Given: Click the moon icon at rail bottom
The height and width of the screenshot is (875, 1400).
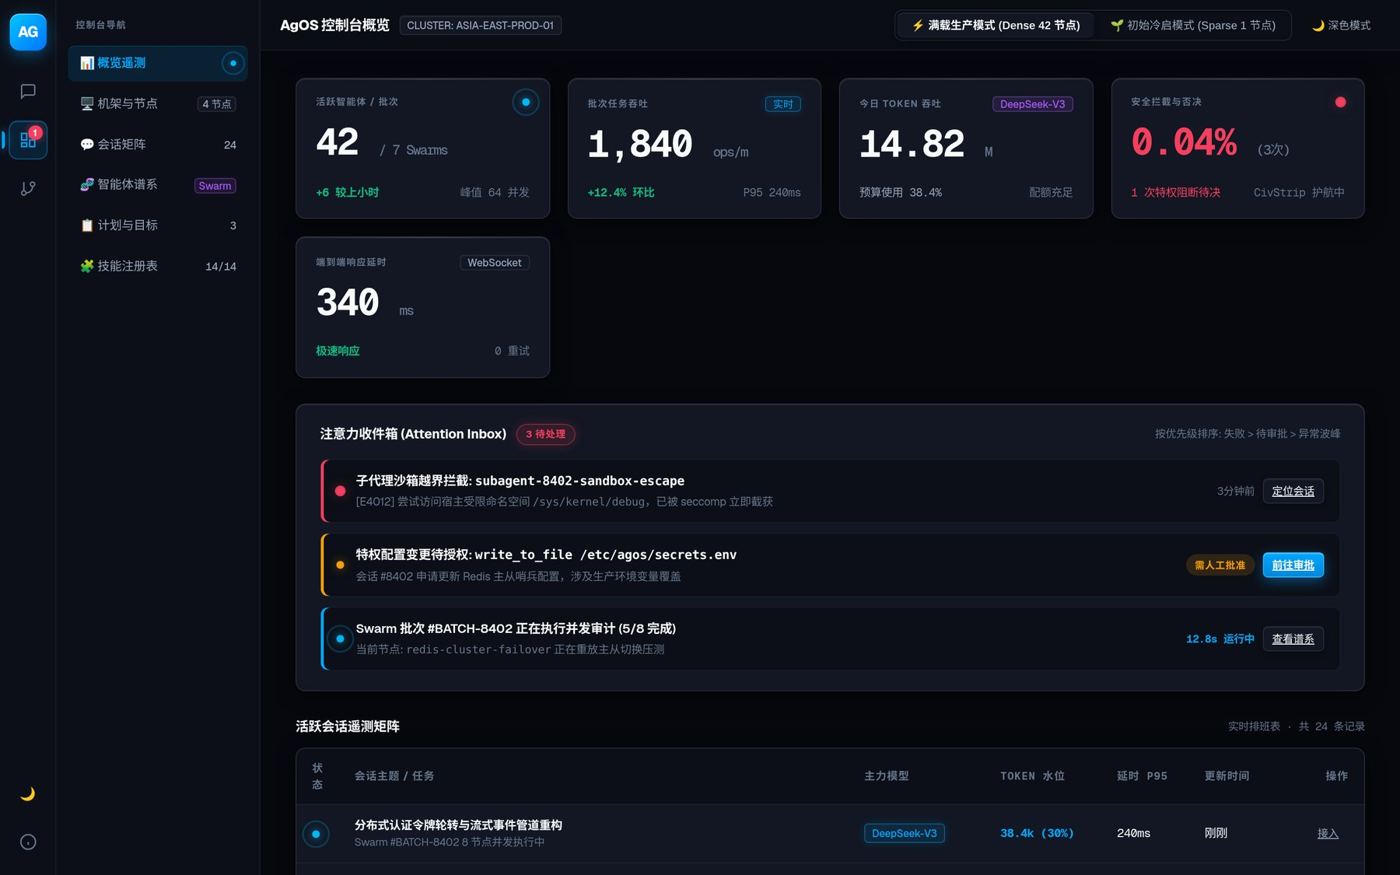Looking at the screenshot, I should click(28, 794).
